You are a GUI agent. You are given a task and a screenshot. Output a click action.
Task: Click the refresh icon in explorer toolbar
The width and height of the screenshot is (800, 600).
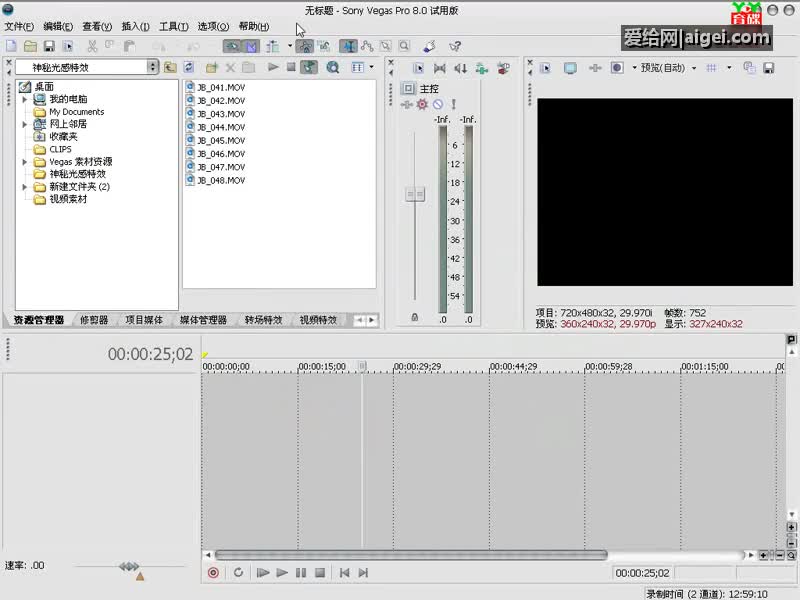pyautogui.click(x=188, y=67)
